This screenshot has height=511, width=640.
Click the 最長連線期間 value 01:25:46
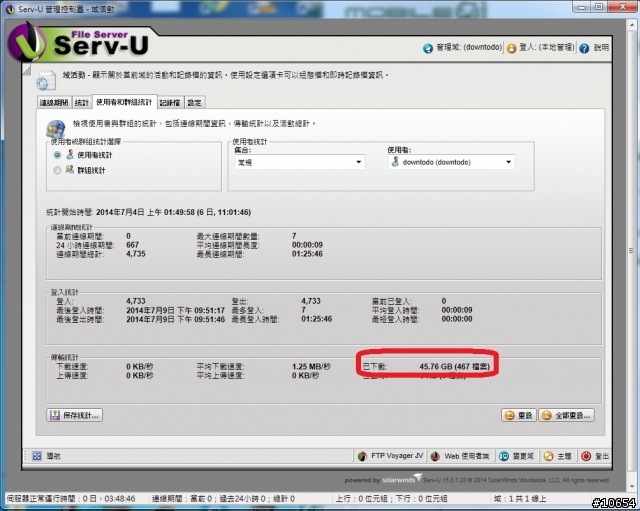click(x=307, y=254)
